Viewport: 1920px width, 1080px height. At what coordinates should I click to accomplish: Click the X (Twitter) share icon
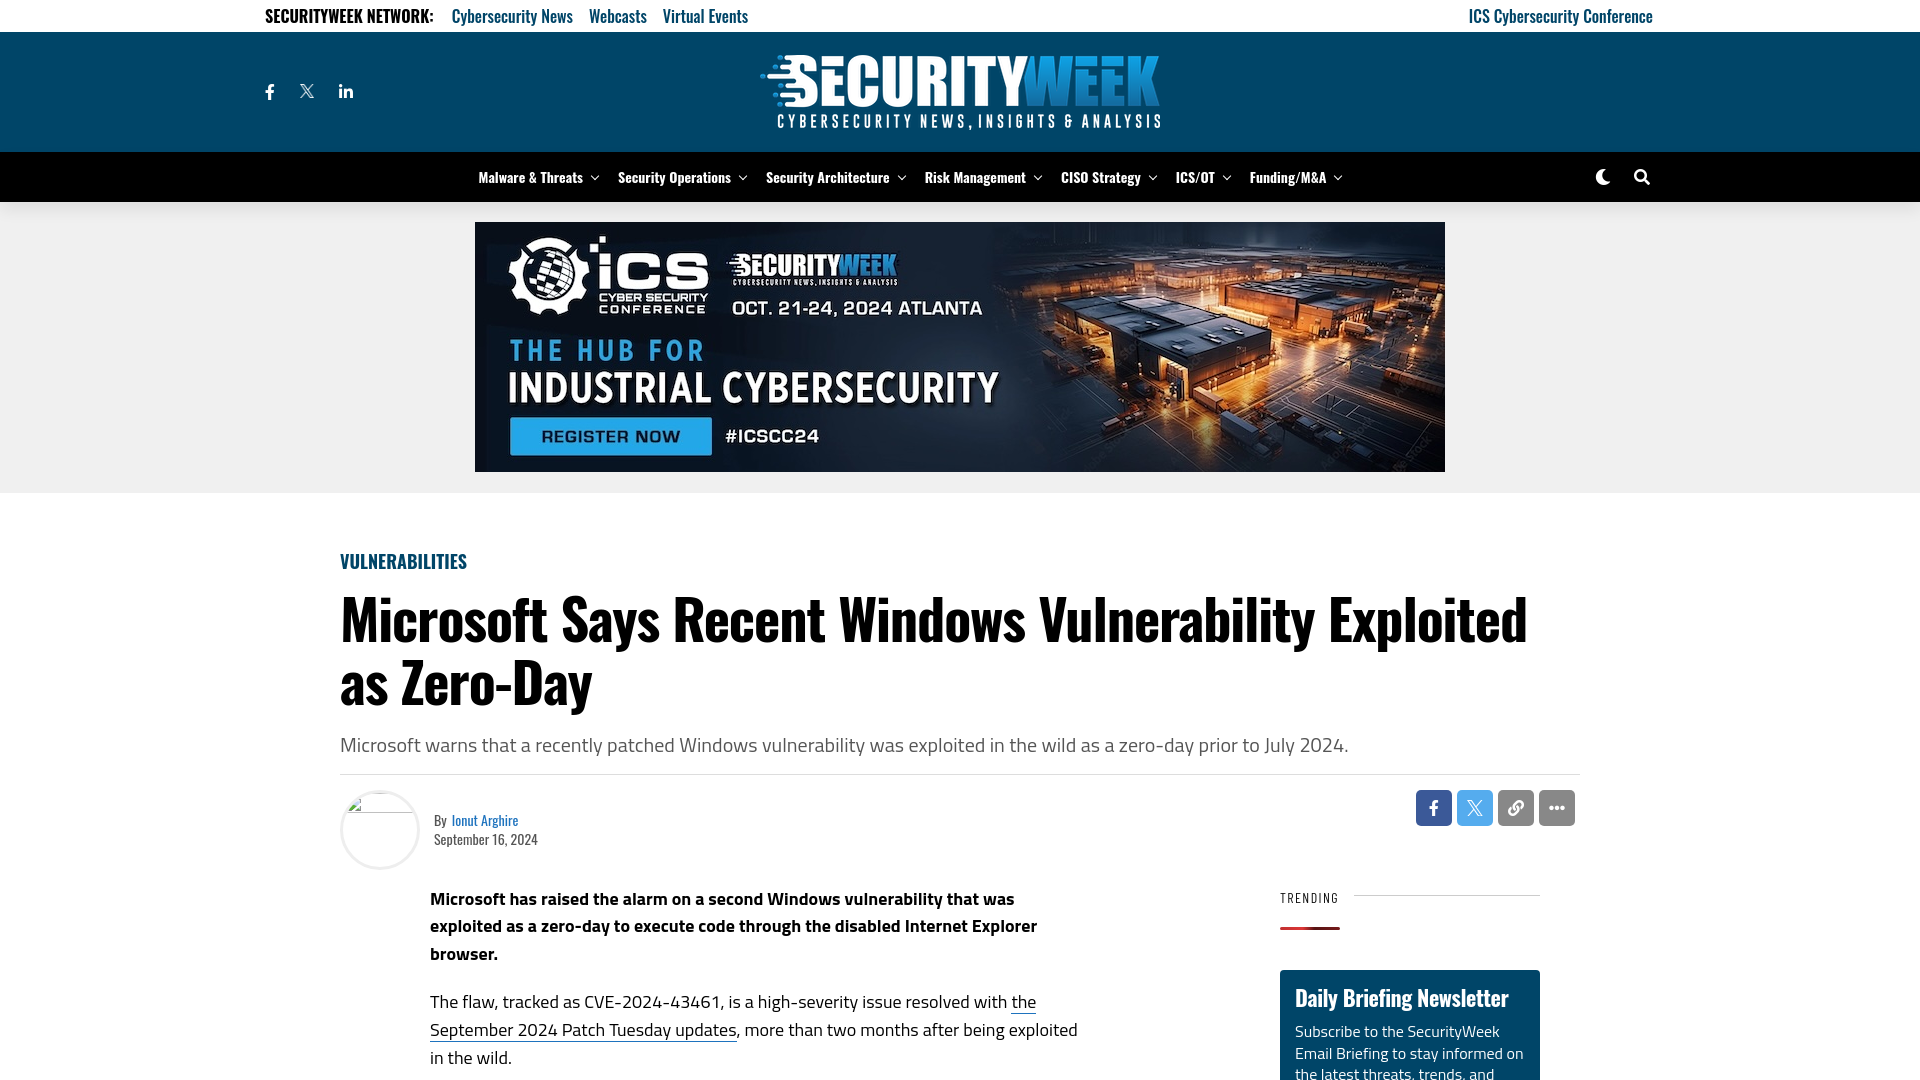(1474, 807)
